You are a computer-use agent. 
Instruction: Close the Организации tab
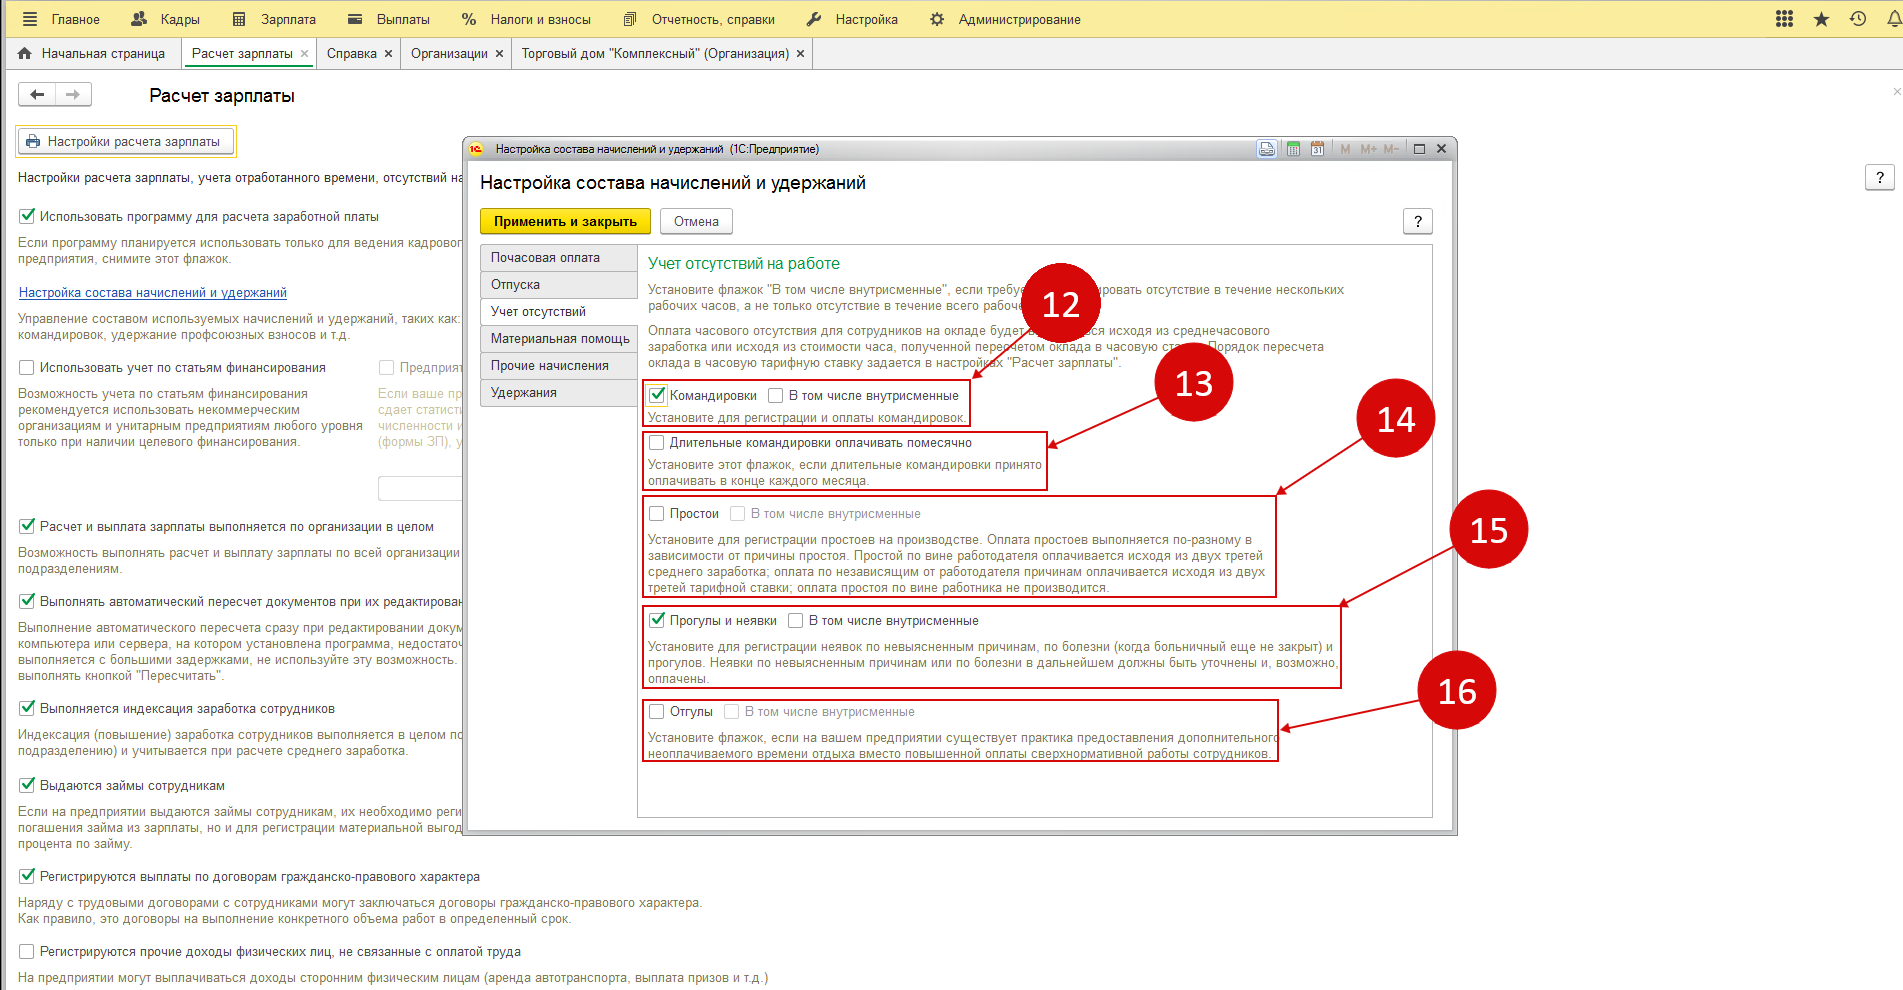coord(499,54)
